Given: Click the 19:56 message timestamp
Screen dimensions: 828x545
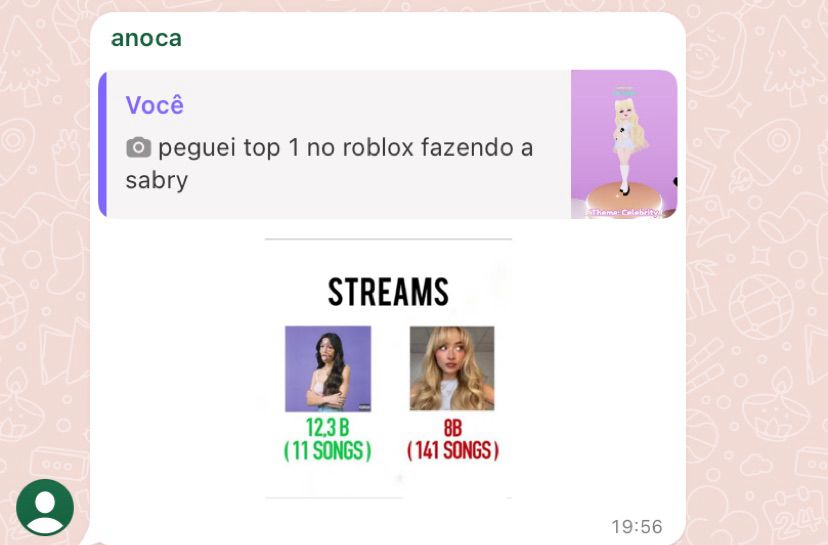Looking at the screenshot, I should tap(636, 527).
